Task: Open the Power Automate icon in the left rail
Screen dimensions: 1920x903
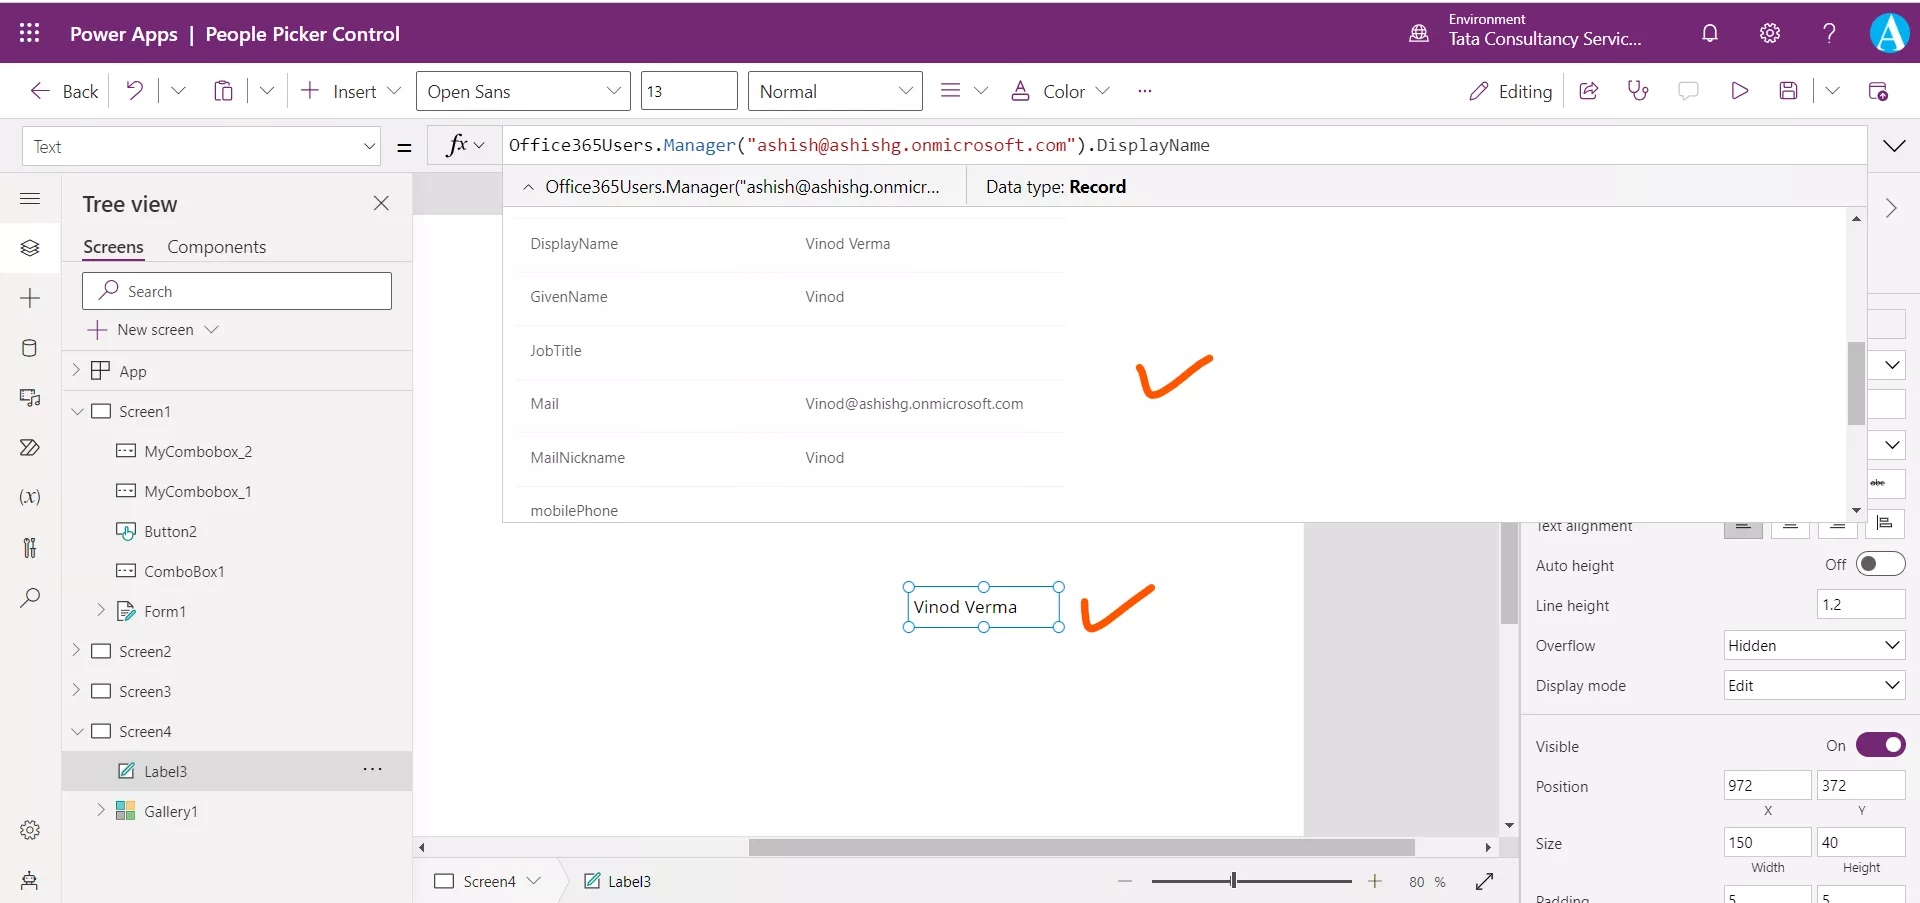Action: (30, 447)
